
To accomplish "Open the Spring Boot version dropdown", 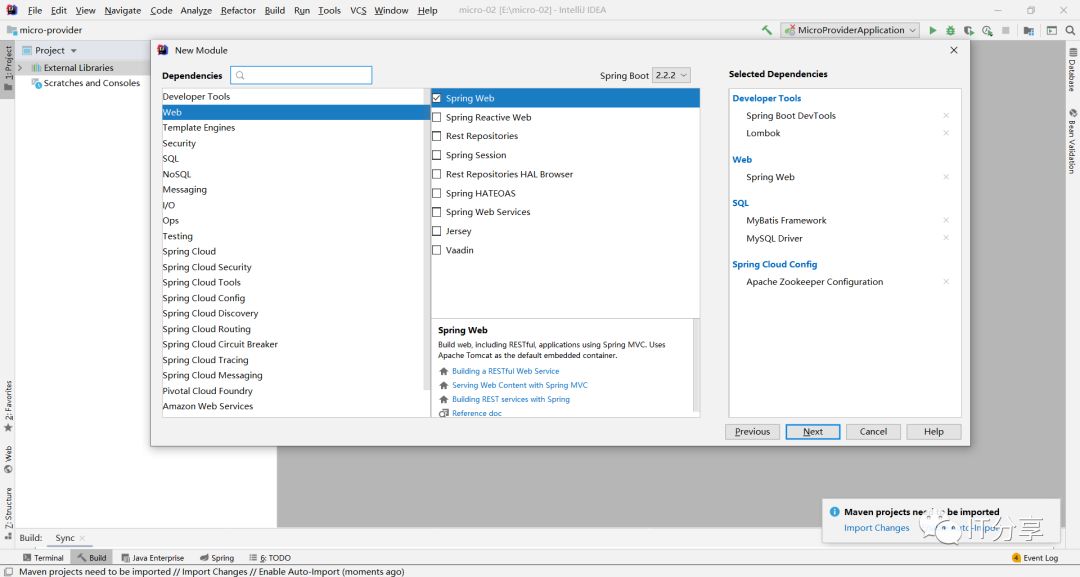I will coord(671,75).
